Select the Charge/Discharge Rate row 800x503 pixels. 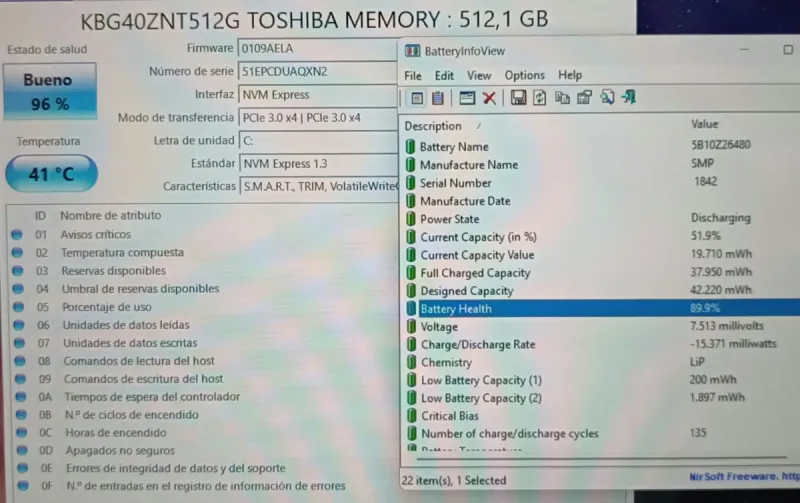coord(601,344)
